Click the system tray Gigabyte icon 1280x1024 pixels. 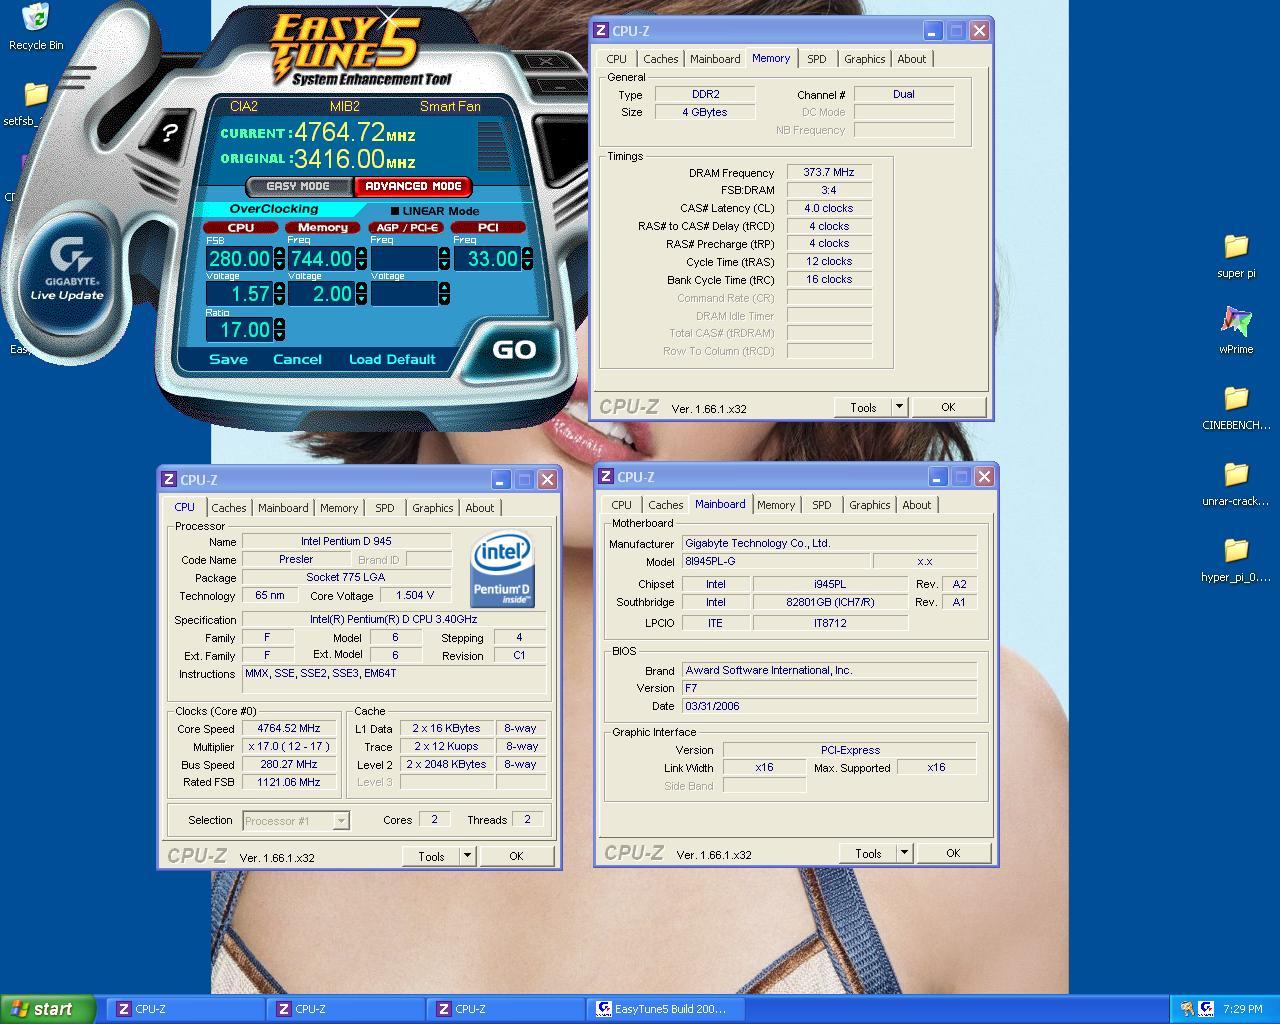click(x=1206, y=1009)
